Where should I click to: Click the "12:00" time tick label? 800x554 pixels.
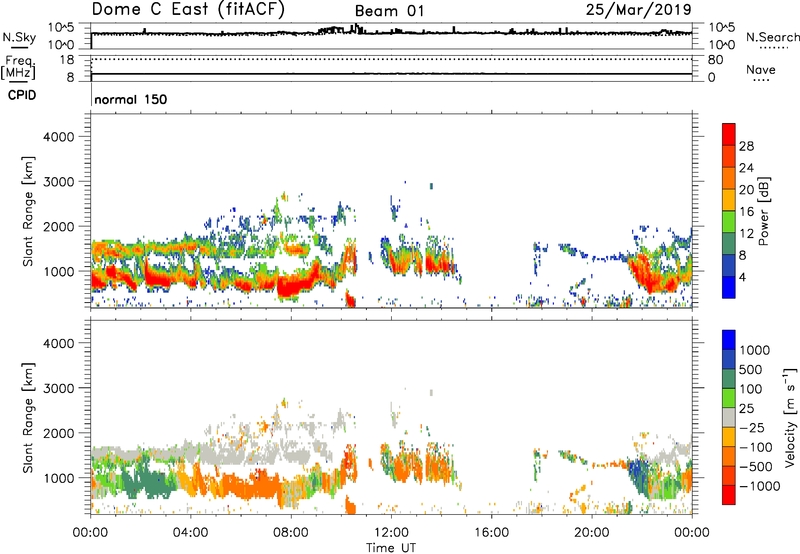[x=391, y=533]
